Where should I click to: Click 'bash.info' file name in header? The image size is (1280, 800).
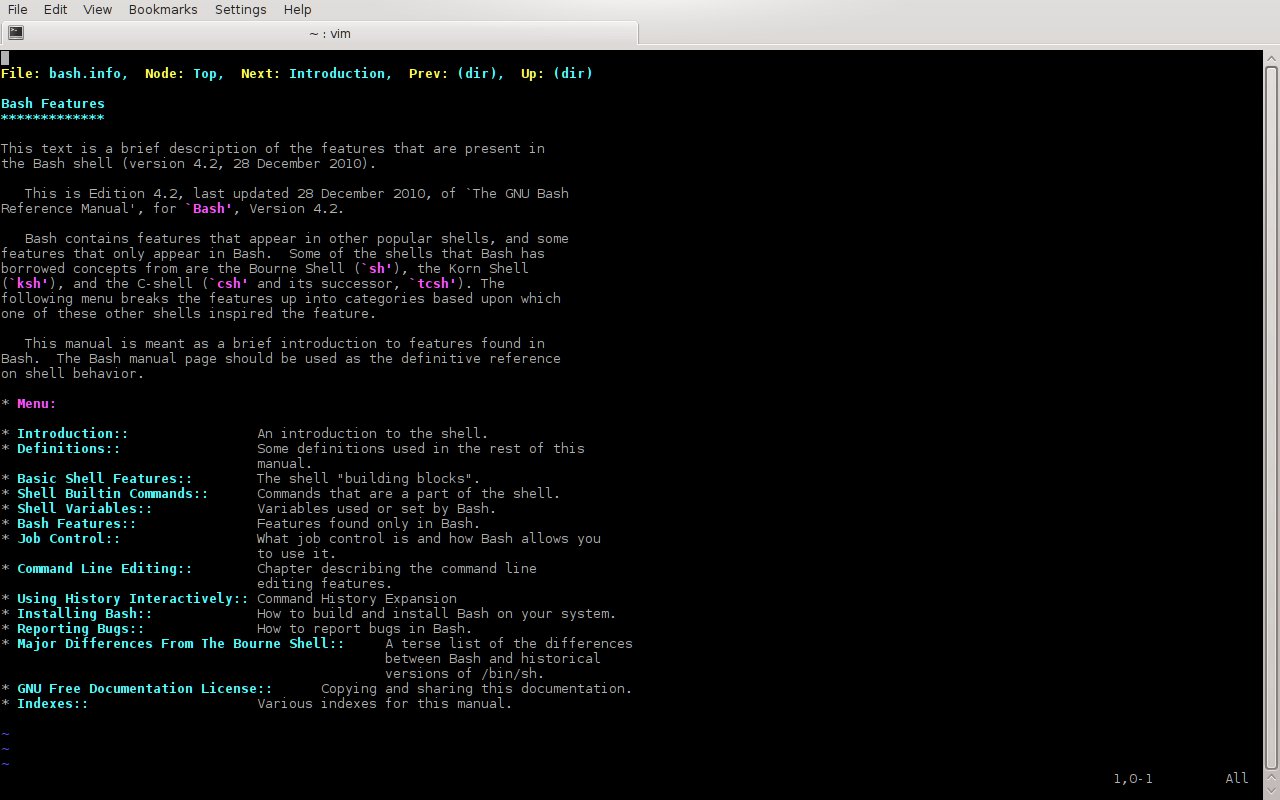(85, 73)
